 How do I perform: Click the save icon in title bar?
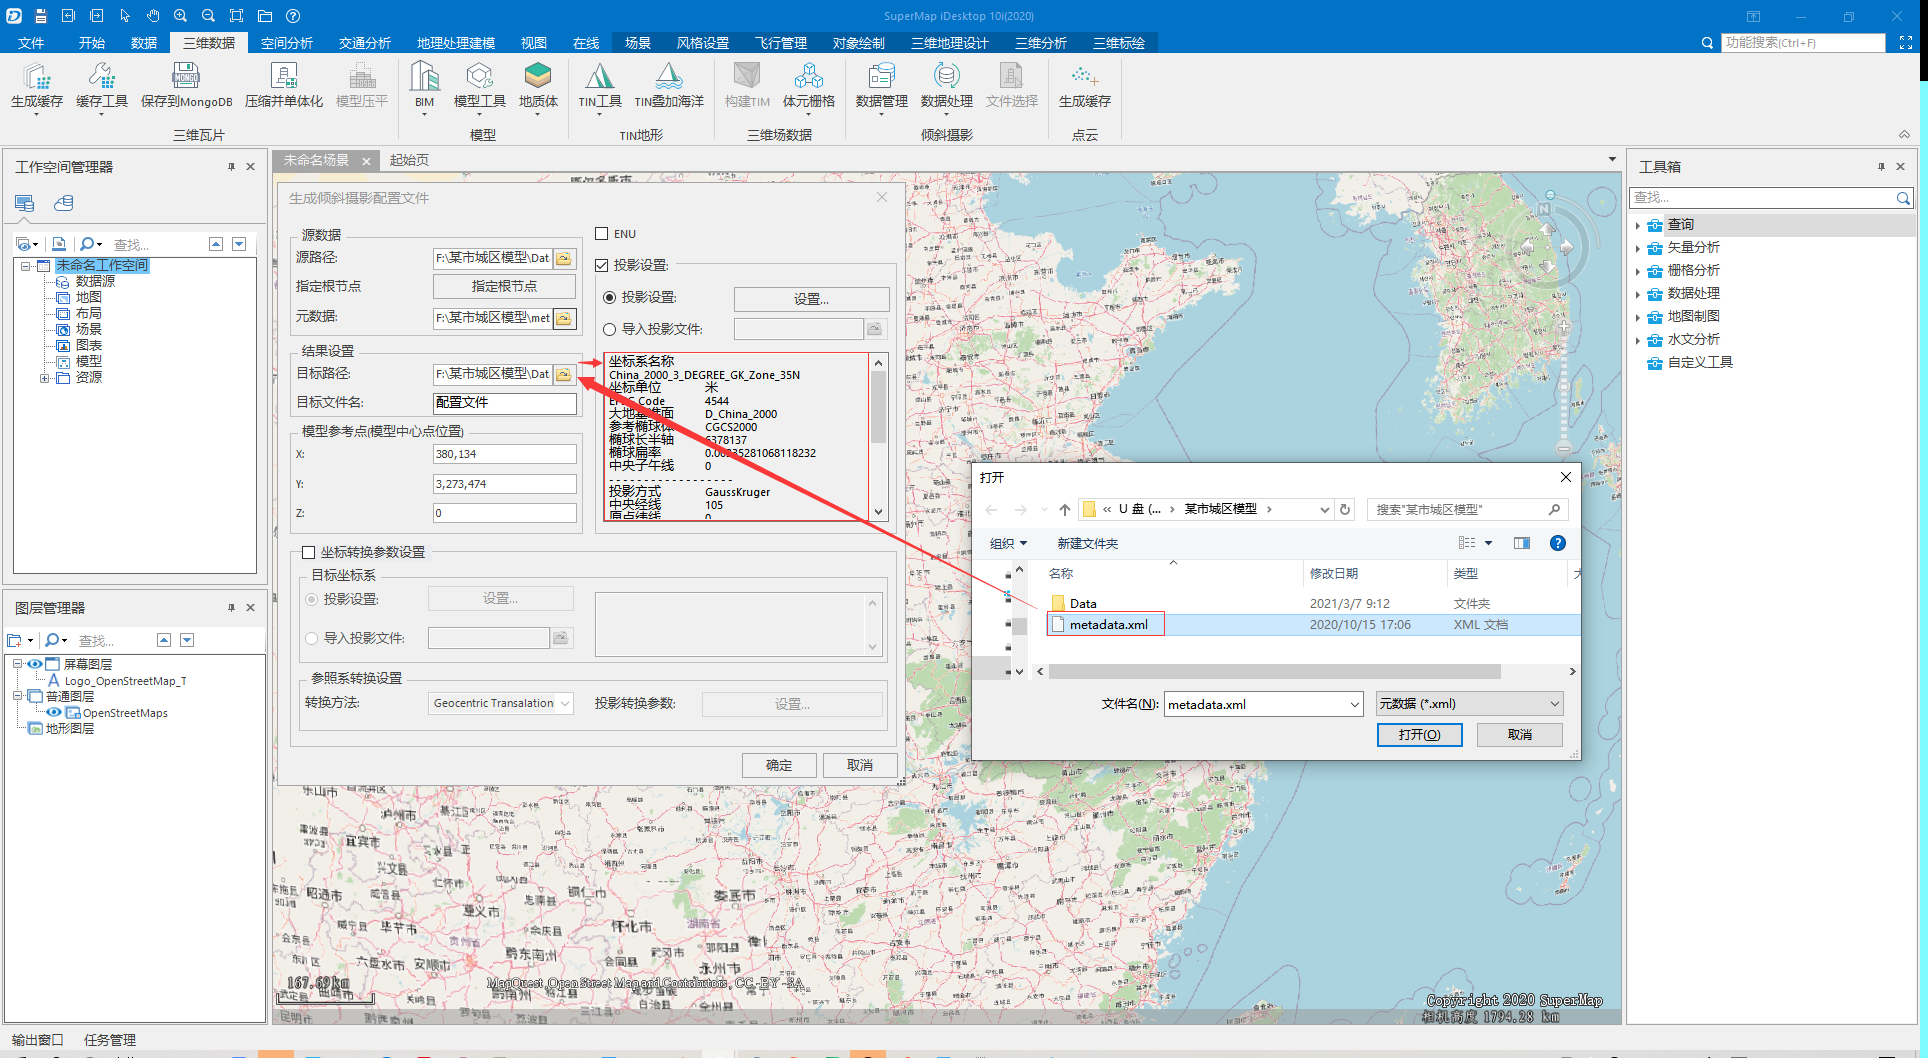pyautogui.click(x=41, y=16)
